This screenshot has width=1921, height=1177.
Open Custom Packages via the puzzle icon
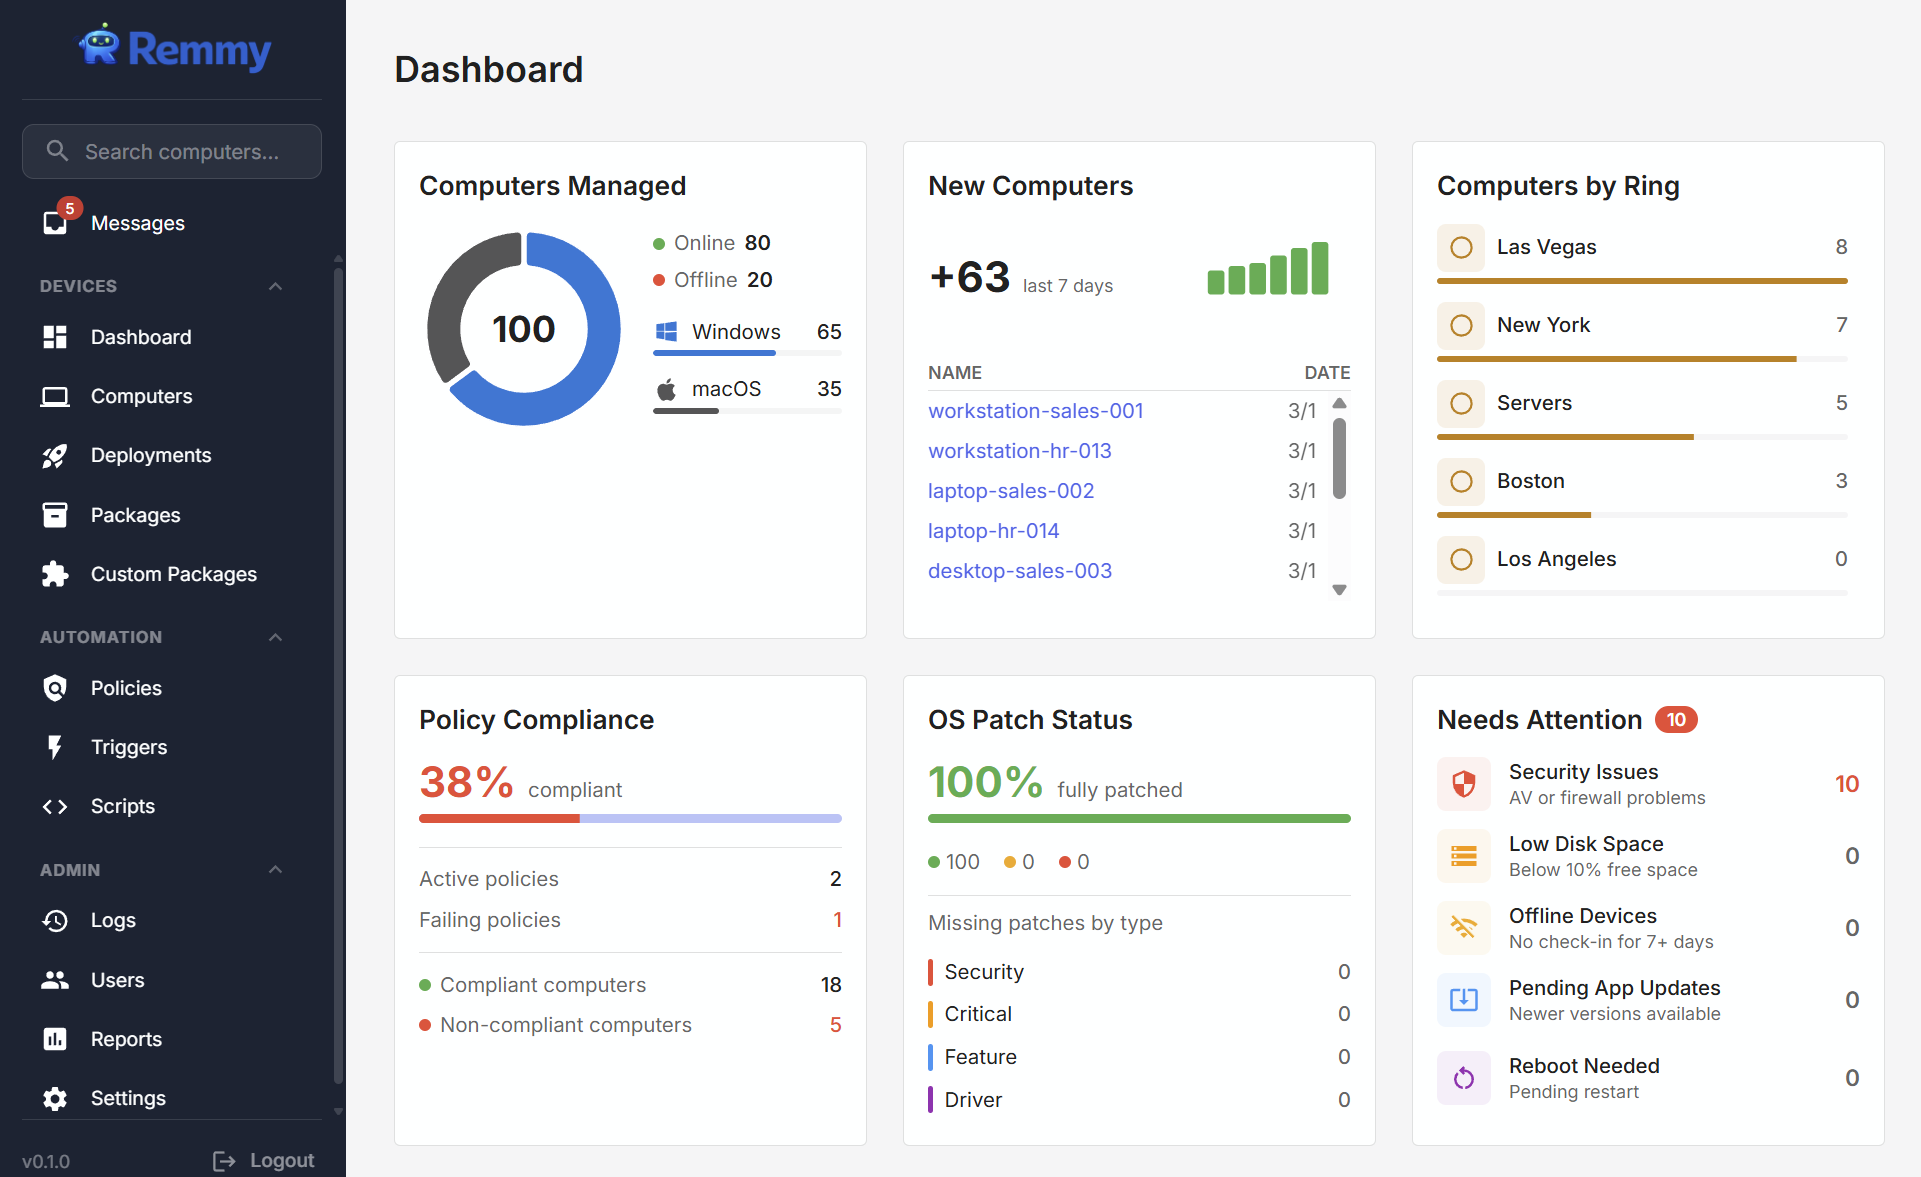(55, 574)
